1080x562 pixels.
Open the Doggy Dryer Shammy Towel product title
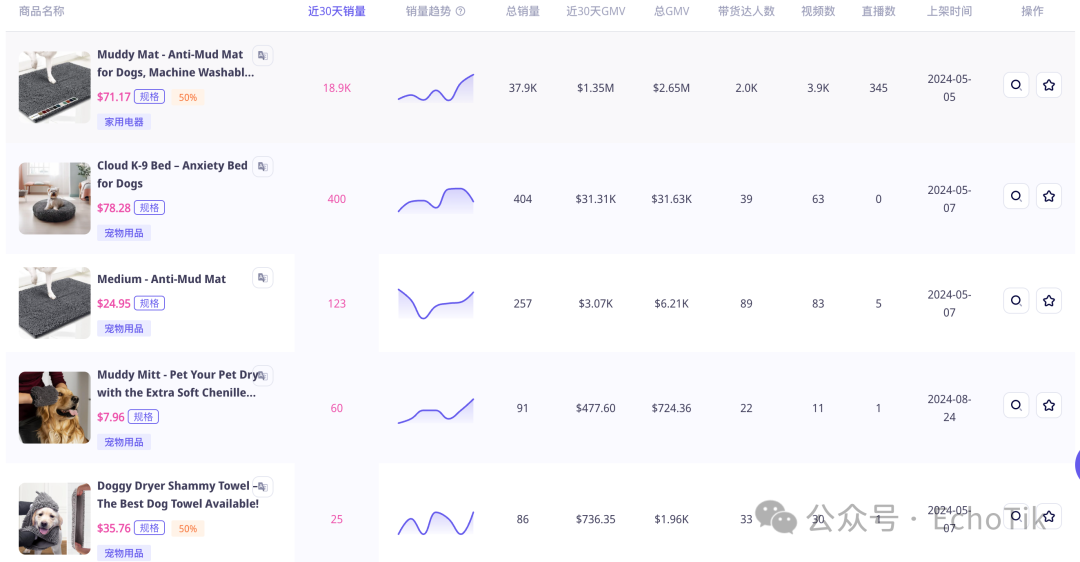177,495
